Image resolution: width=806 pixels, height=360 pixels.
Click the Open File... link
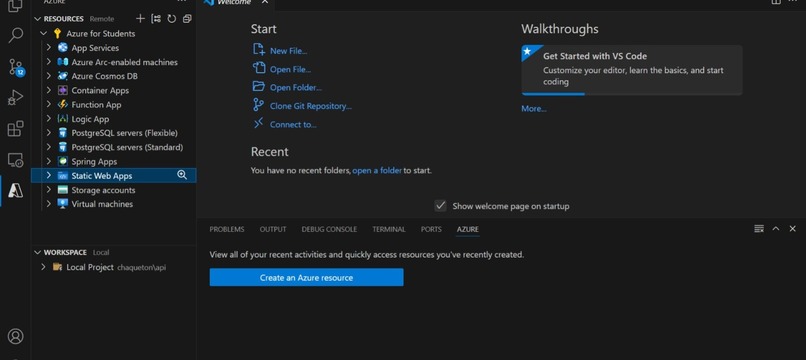290,69
